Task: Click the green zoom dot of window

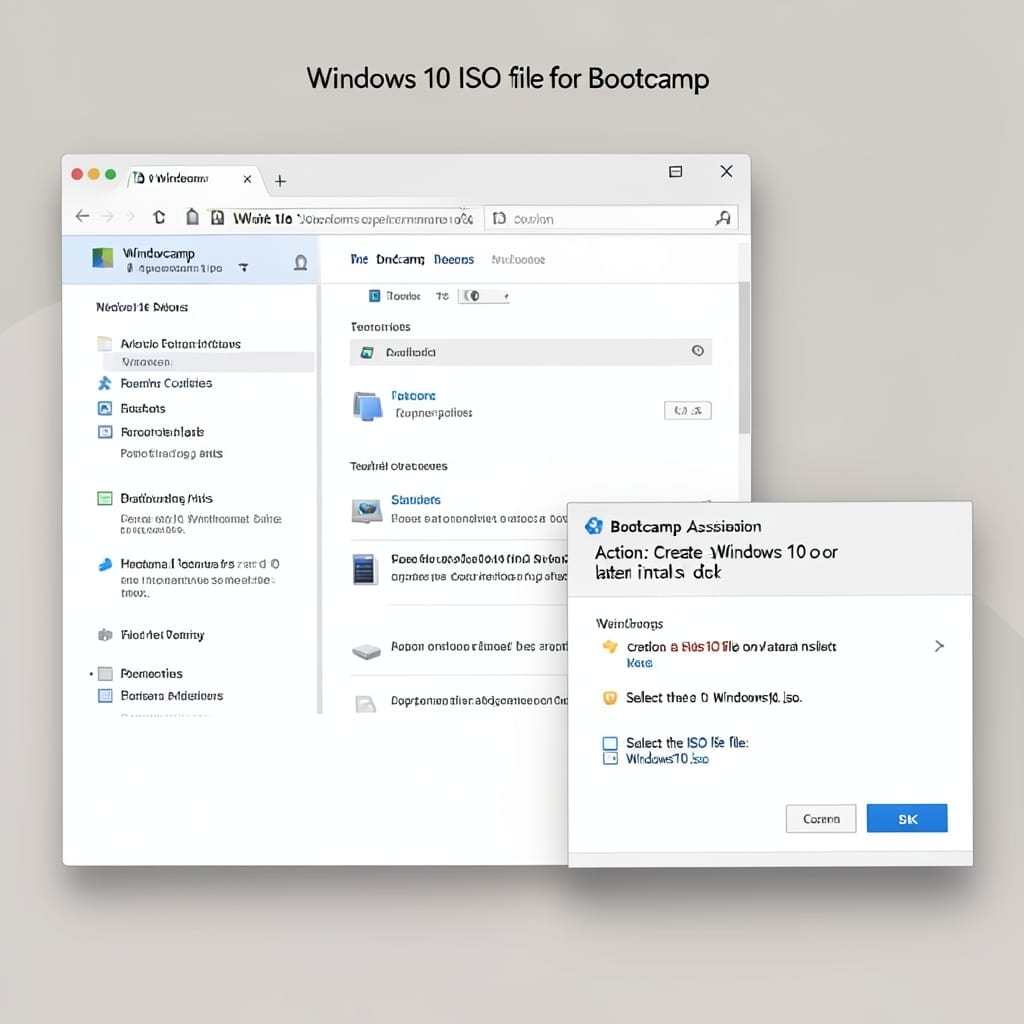Action: coord(110,174)
